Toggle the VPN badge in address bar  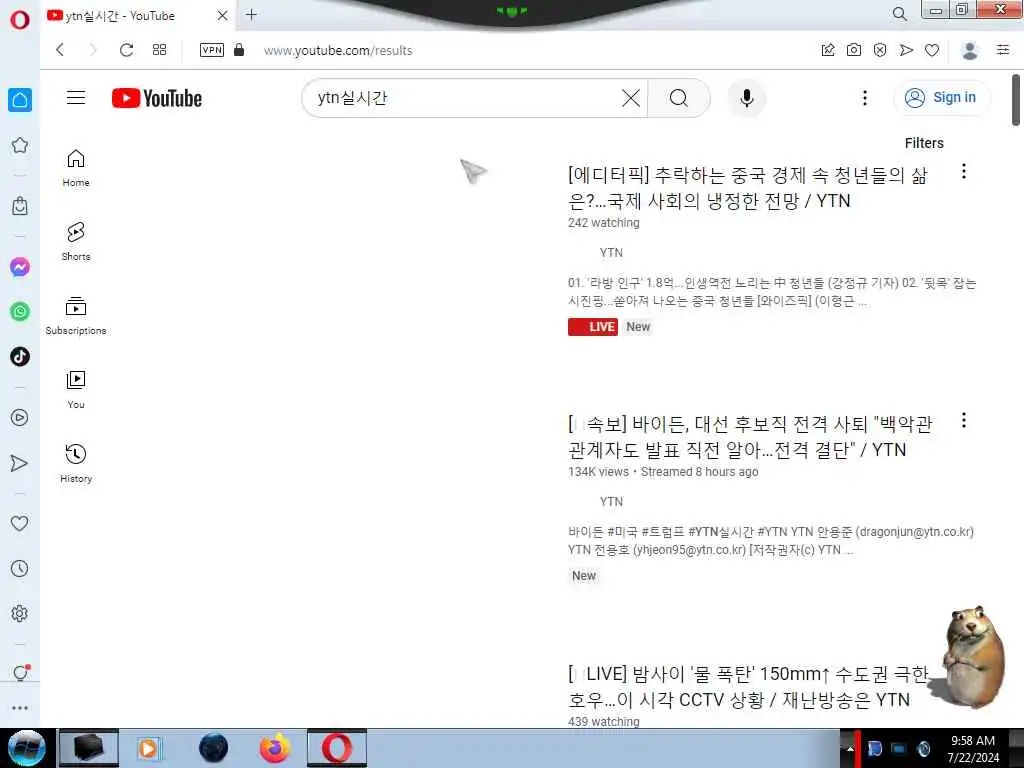212,50
